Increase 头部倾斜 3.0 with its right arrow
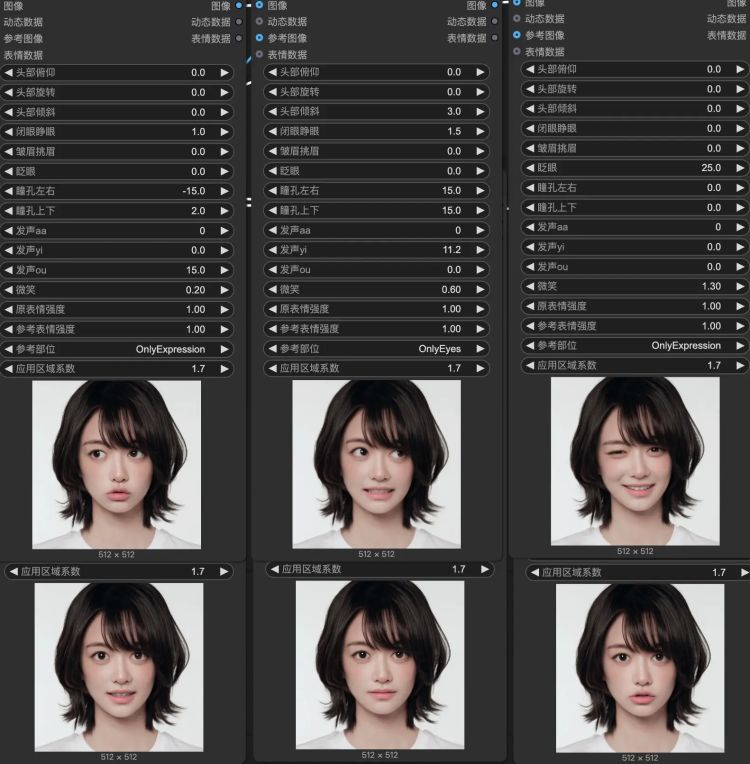Image resolution: width=750 pixels, height=764 pixels. click(480, 111)
